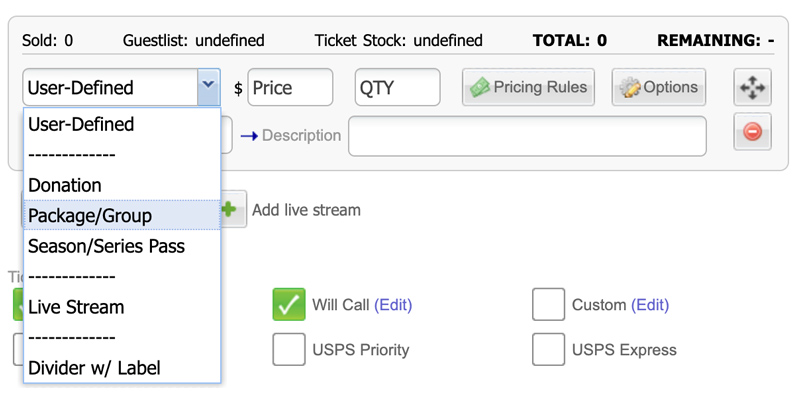Image resolution: width=800 pixels, height=400 pixels.
Task: Check the USPS Priority checkbox
Action: click(289, 349)
